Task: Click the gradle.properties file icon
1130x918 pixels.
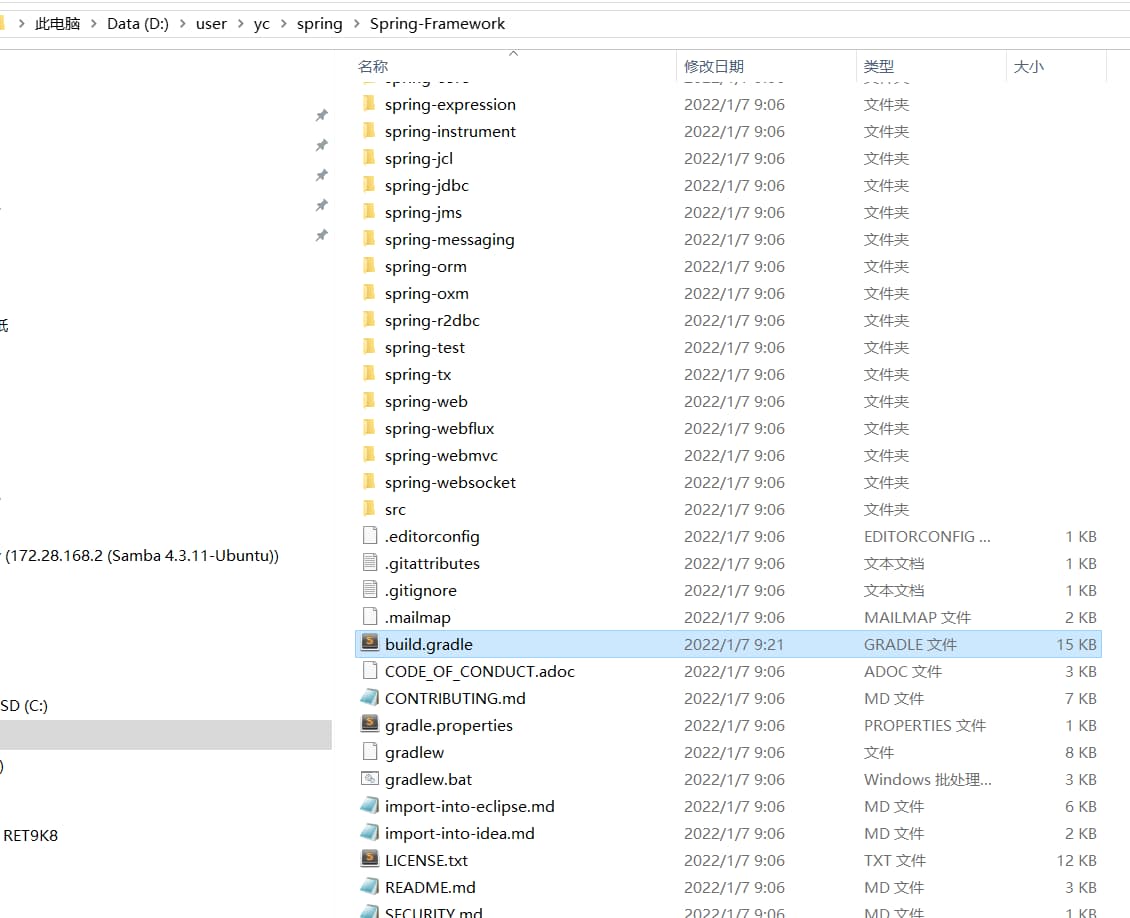Action: pos(370,723)
